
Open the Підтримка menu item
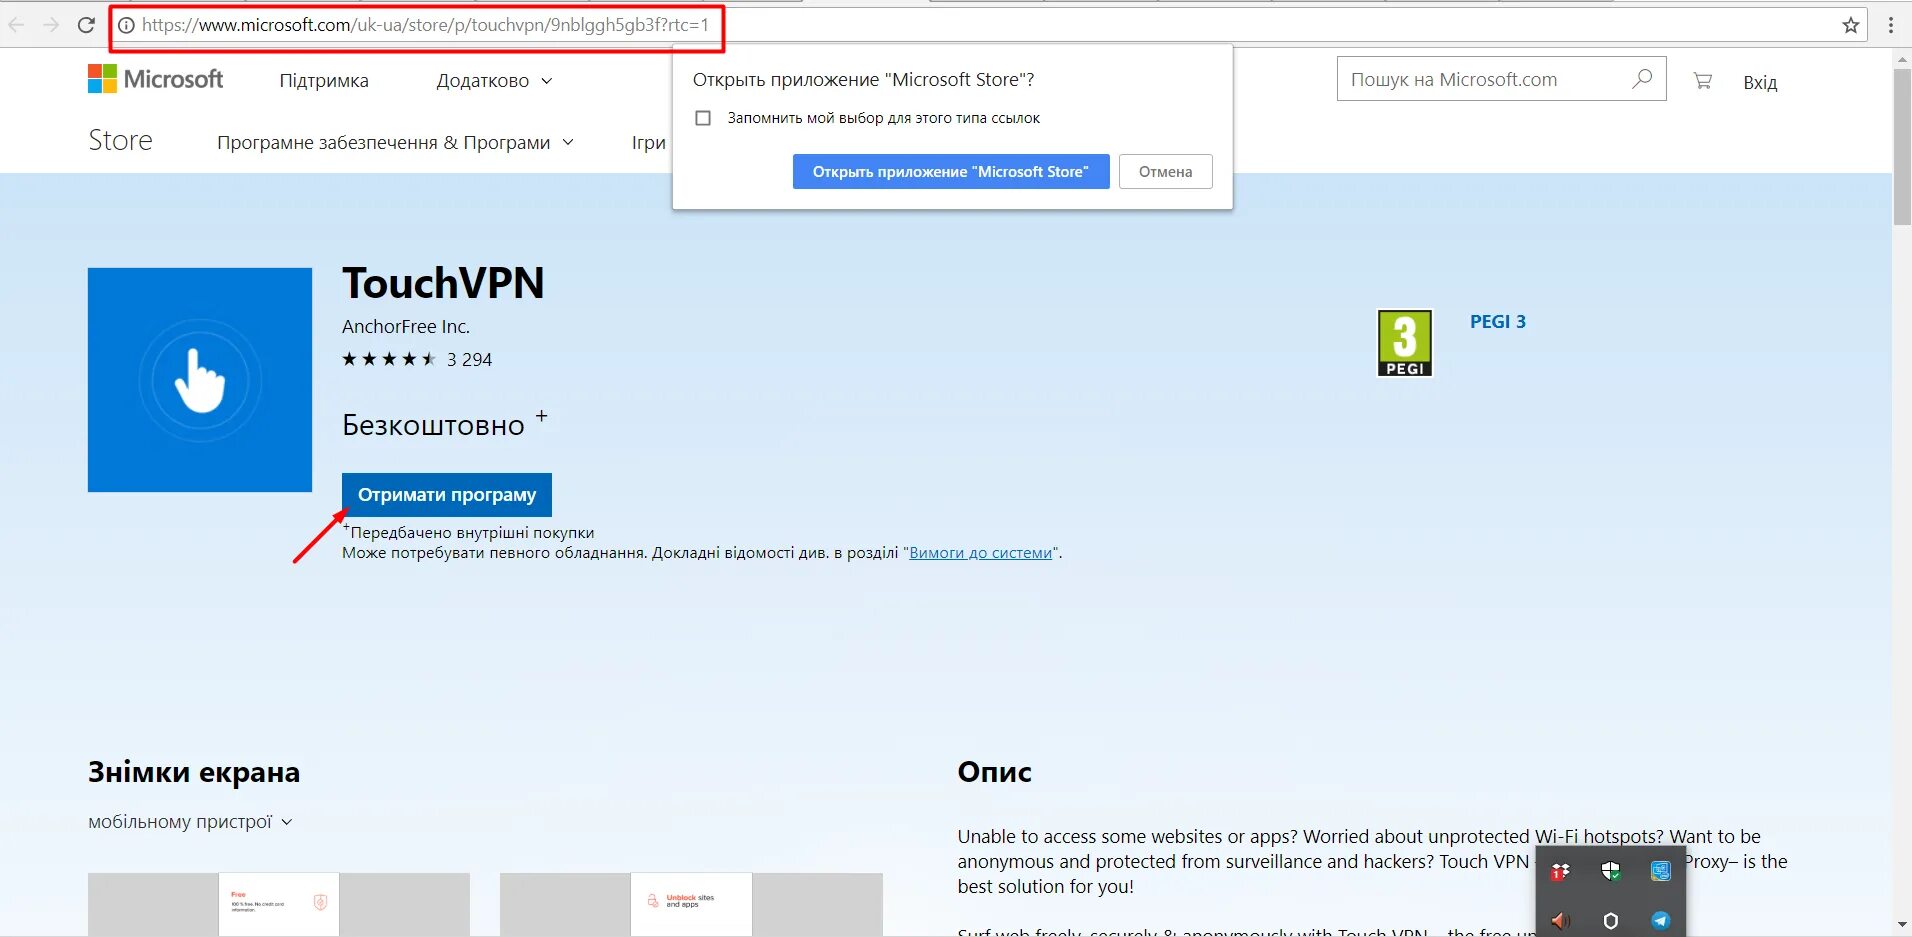(324, 81)
